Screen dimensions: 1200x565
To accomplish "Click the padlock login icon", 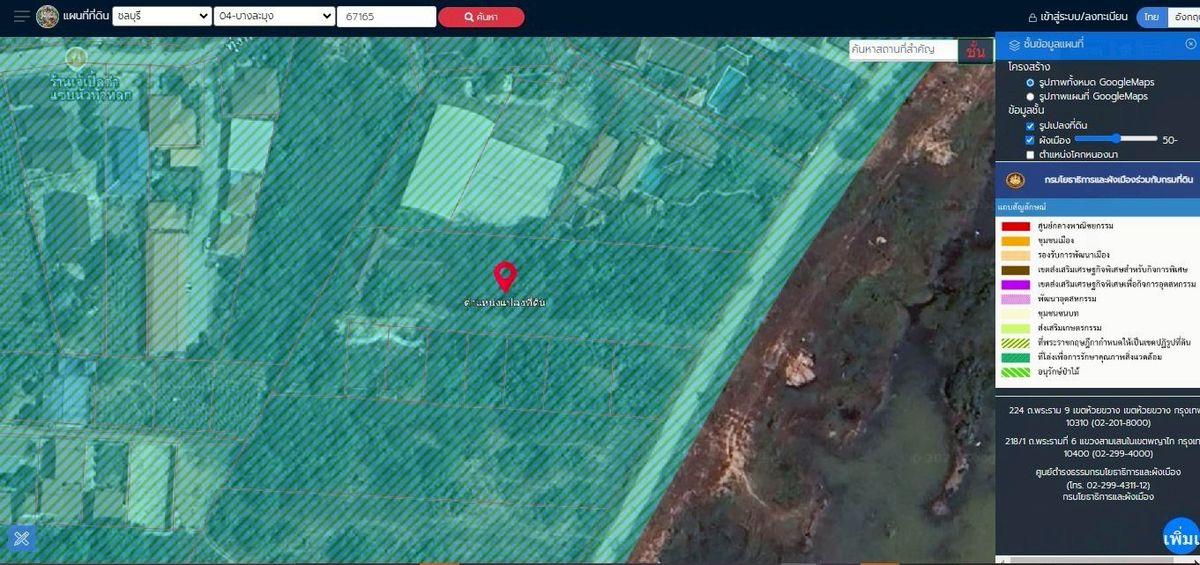I will click(x=1032, y=18).
